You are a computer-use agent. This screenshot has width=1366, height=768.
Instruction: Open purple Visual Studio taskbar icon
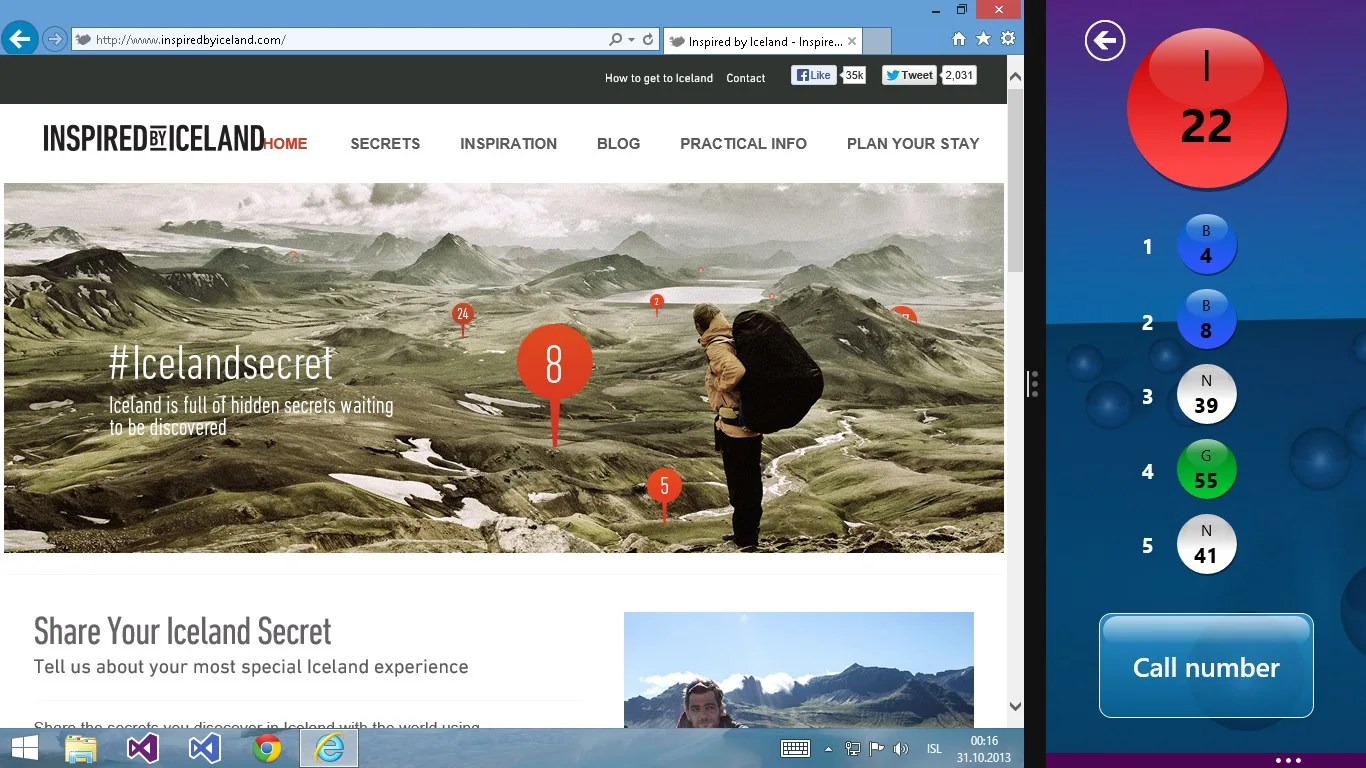pos(143,748)
